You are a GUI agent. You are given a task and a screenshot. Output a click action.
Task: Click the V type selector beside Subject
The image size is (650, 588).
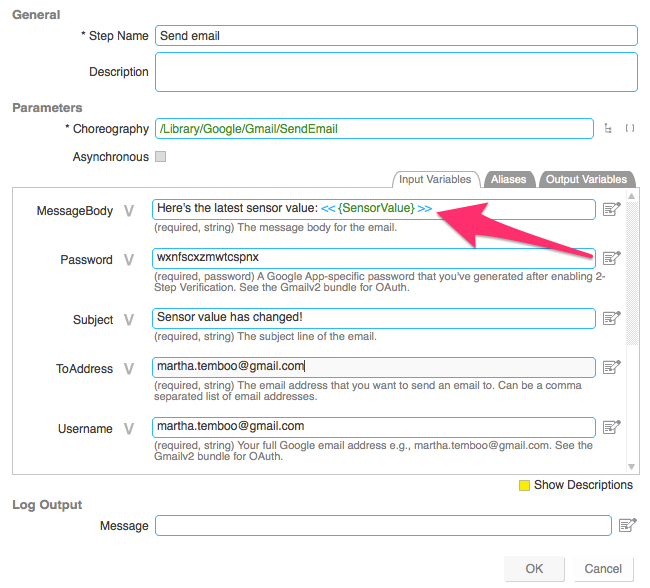(x=128, y=320)
